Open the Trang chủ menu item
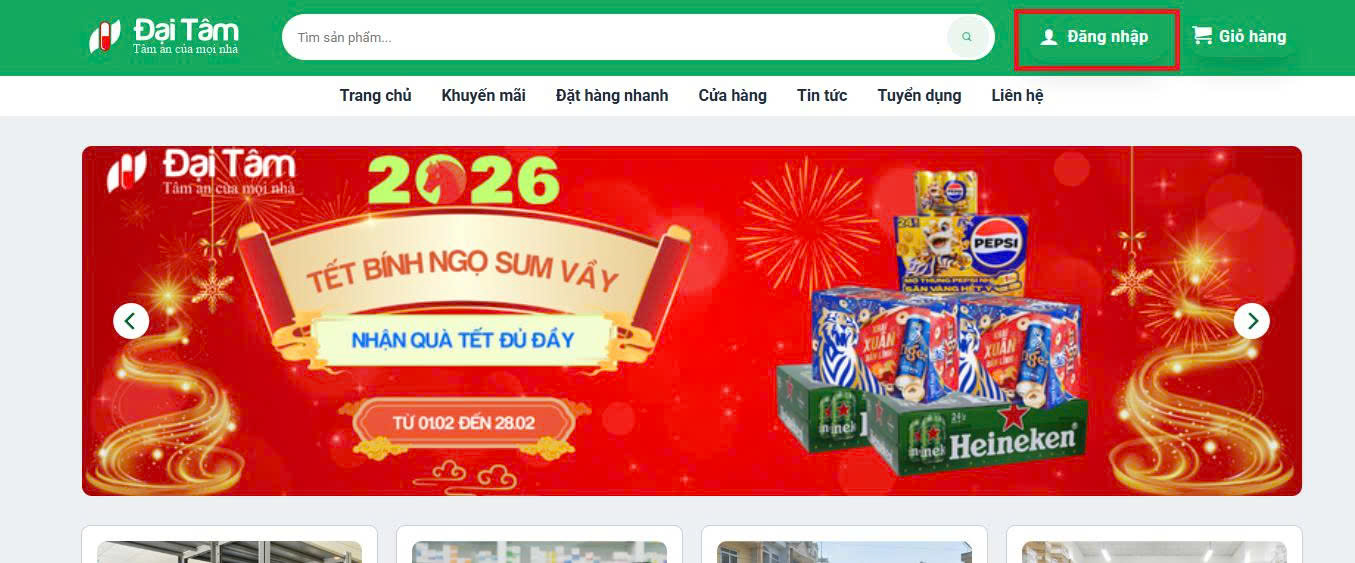Screen dimensions: 1355x563 [x=375, y=96]
